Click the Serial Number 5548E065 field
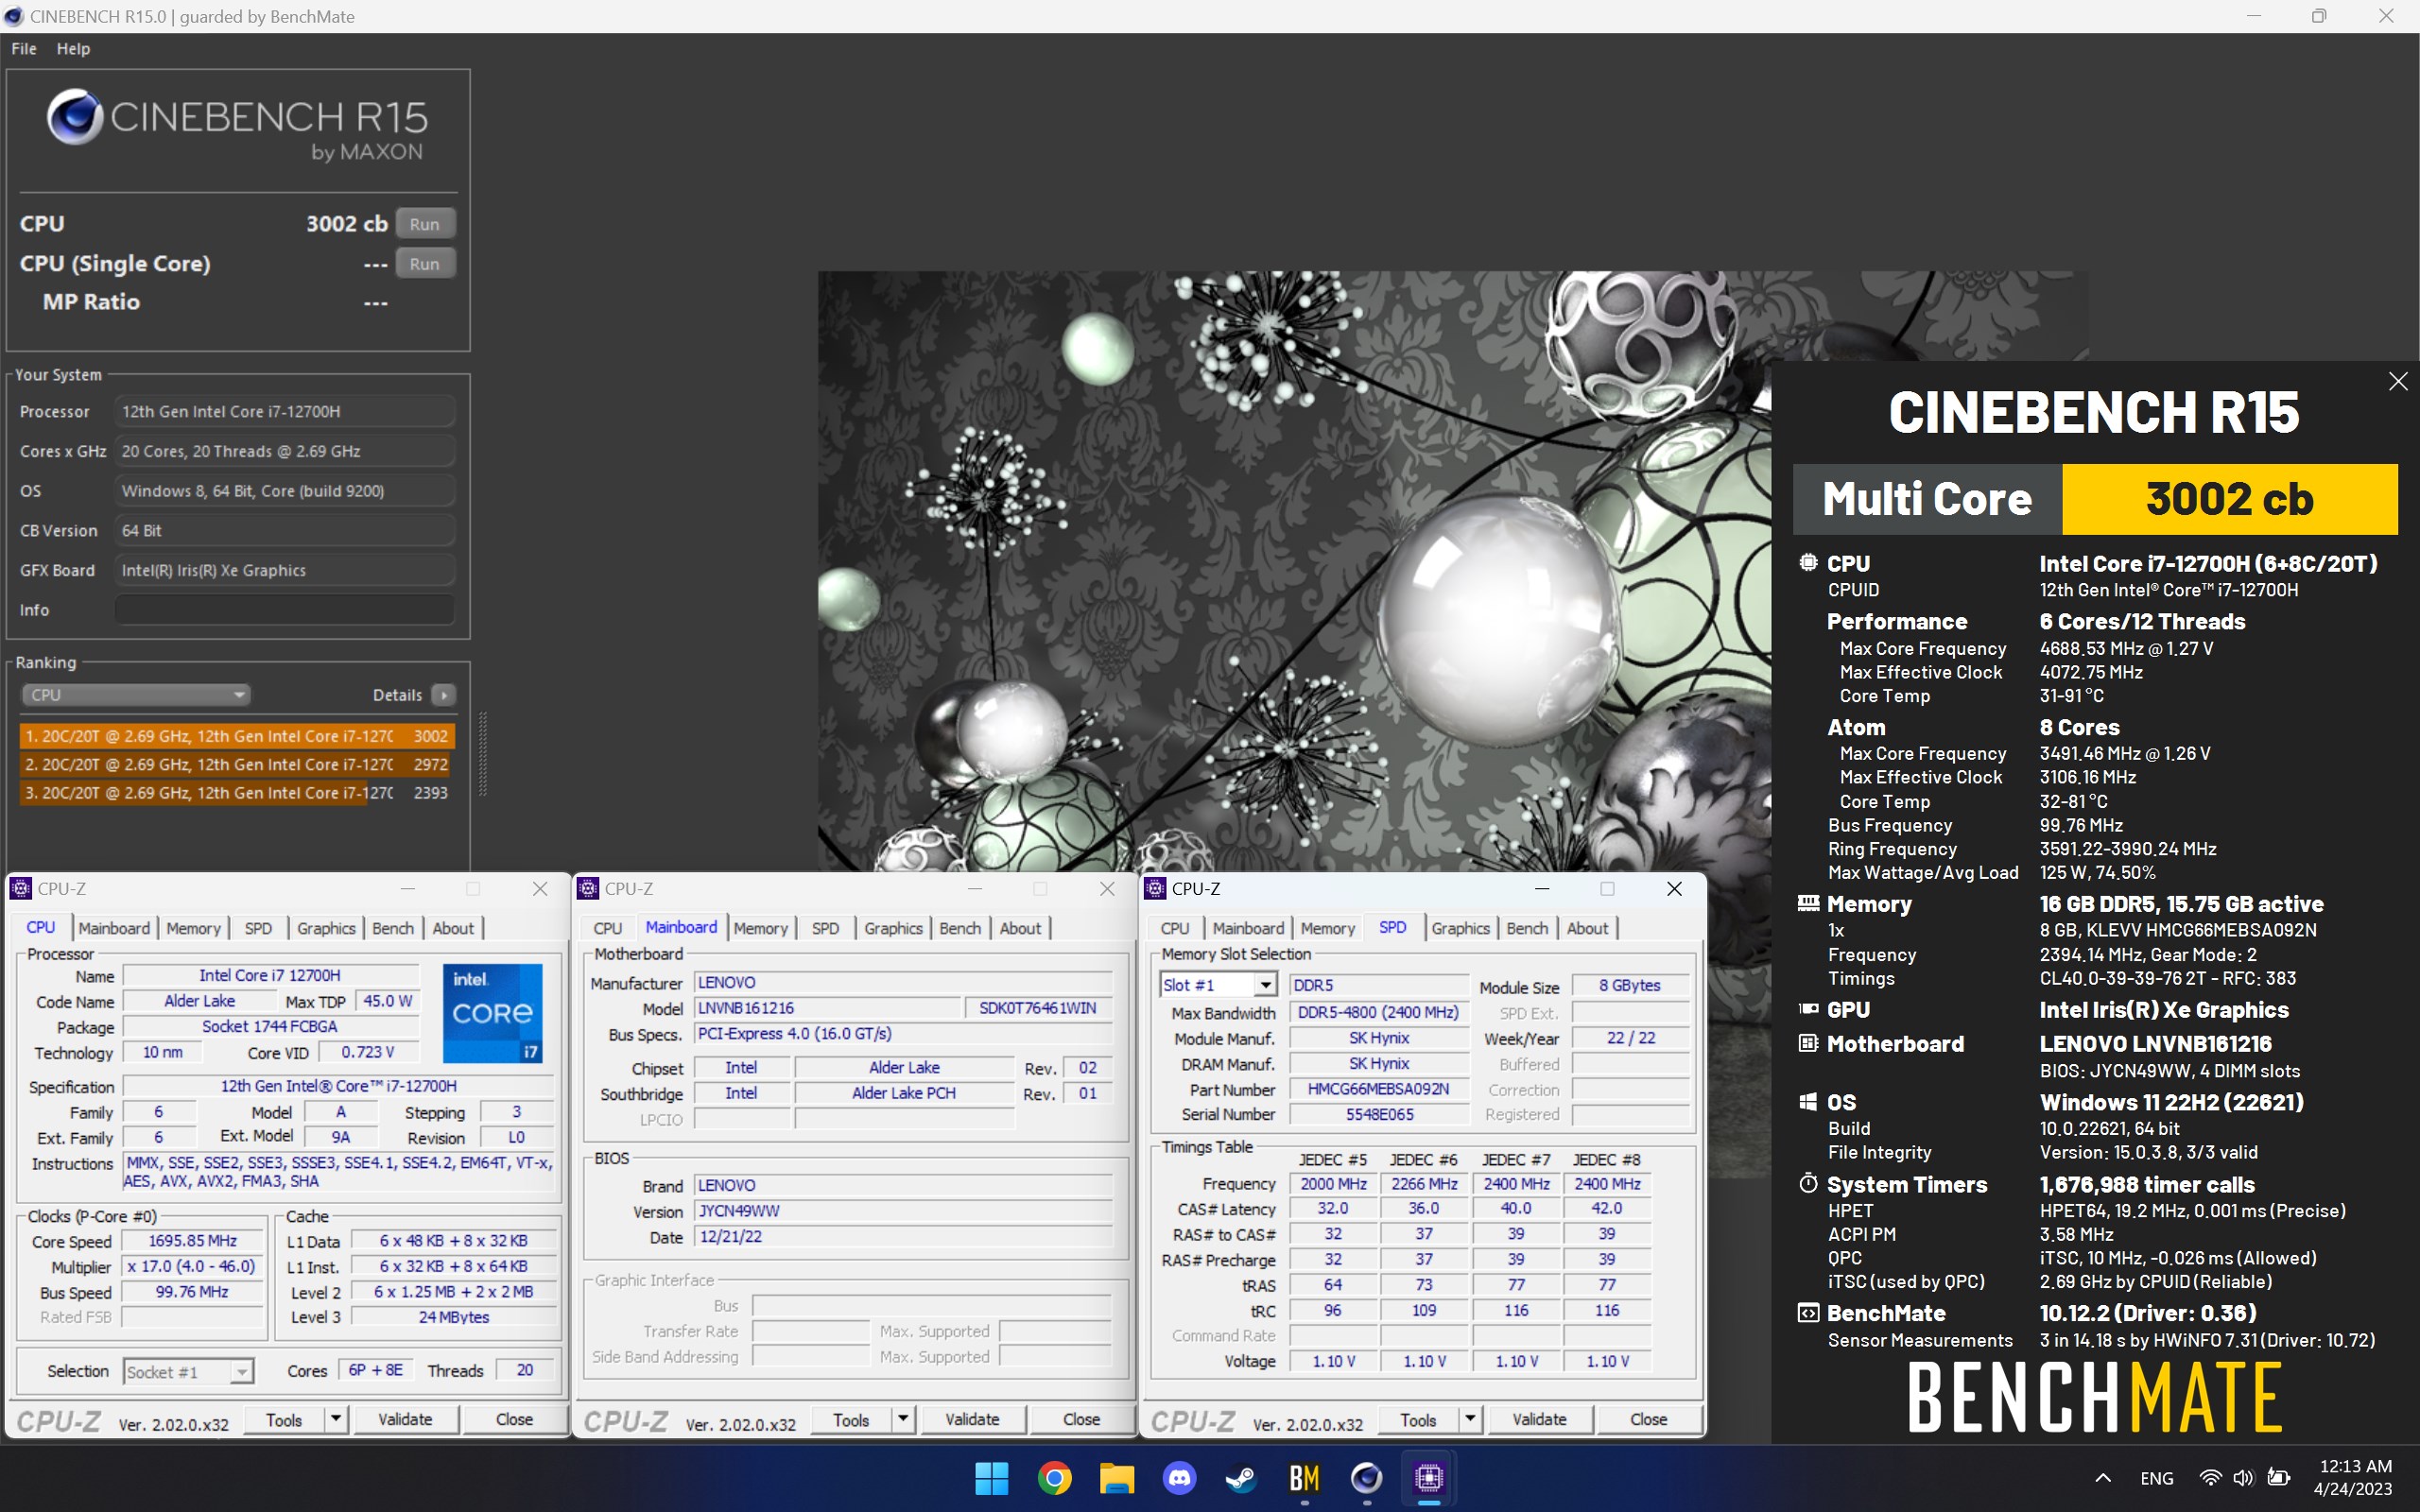The height and width of the screenshot is (1512, 2420). click(x=1379, y=1114)
